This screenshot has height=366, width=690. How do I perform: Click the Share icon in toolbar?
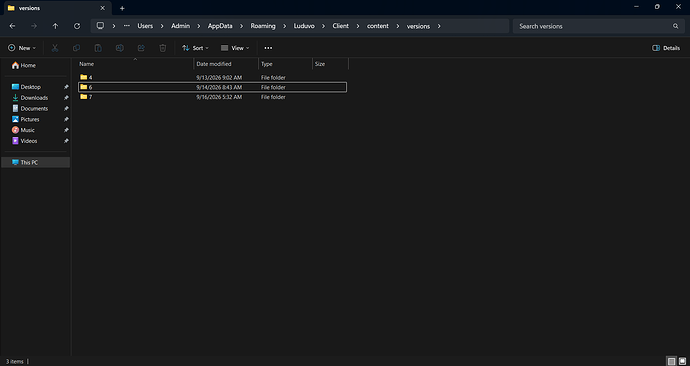tap(141, 48)
